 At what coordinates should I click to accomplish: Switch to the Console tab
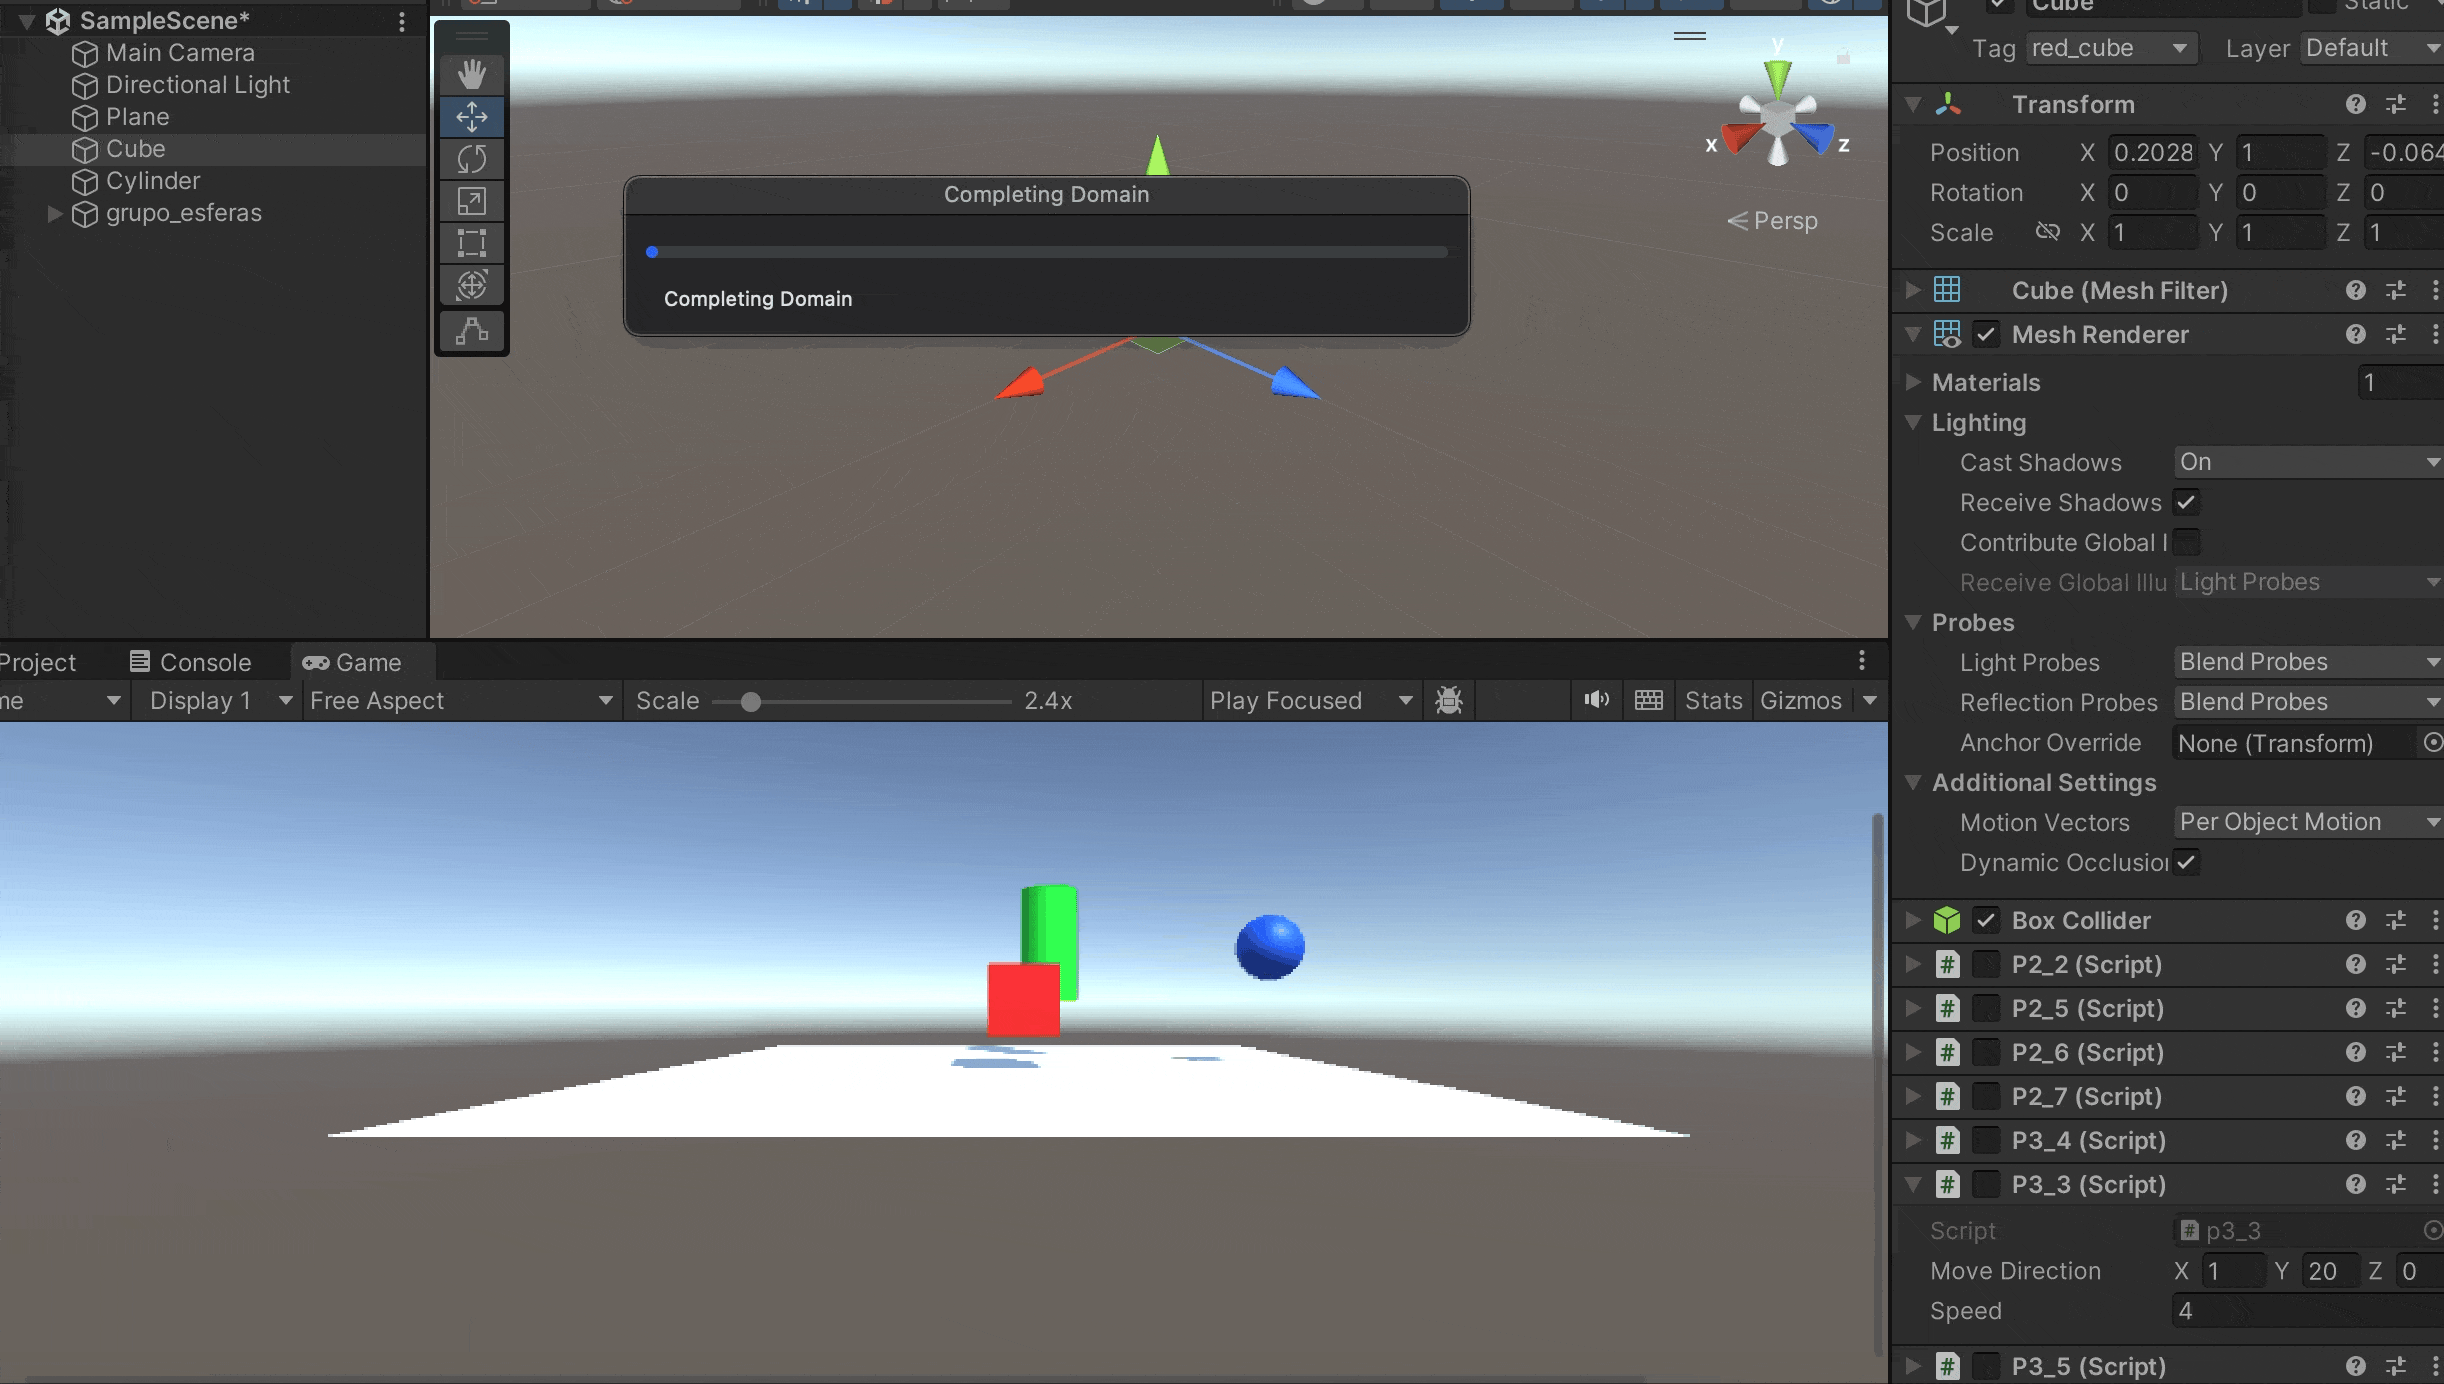point(191,662)
